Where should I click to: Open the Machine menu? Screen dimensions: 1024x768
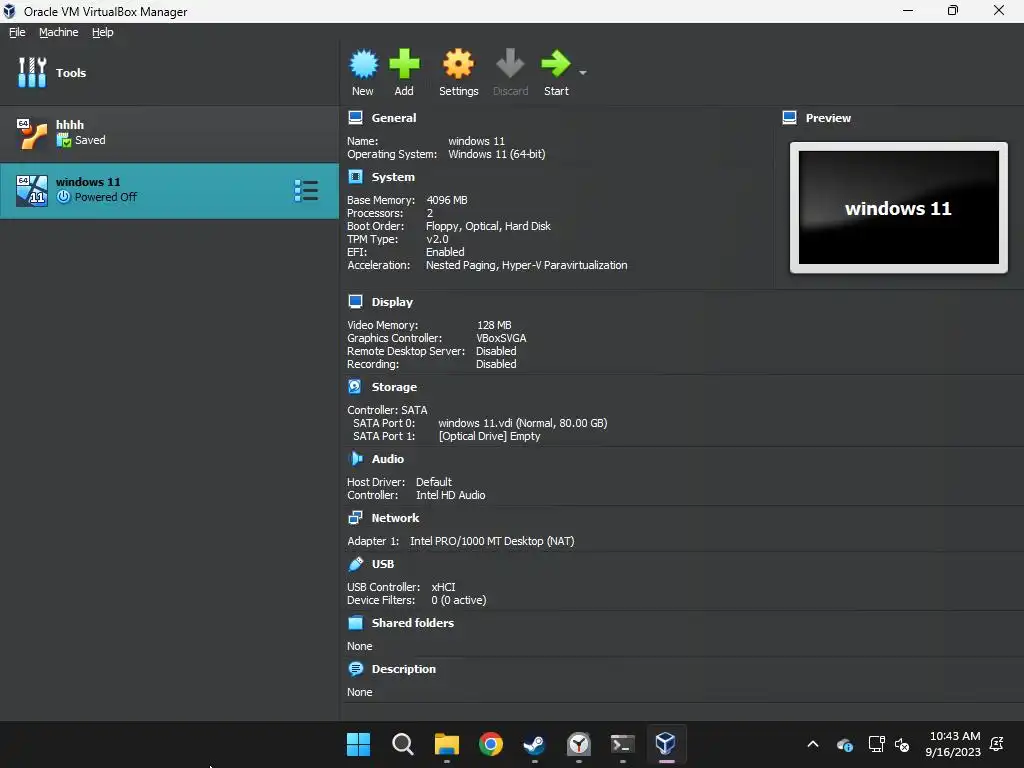tap(59, 32)
